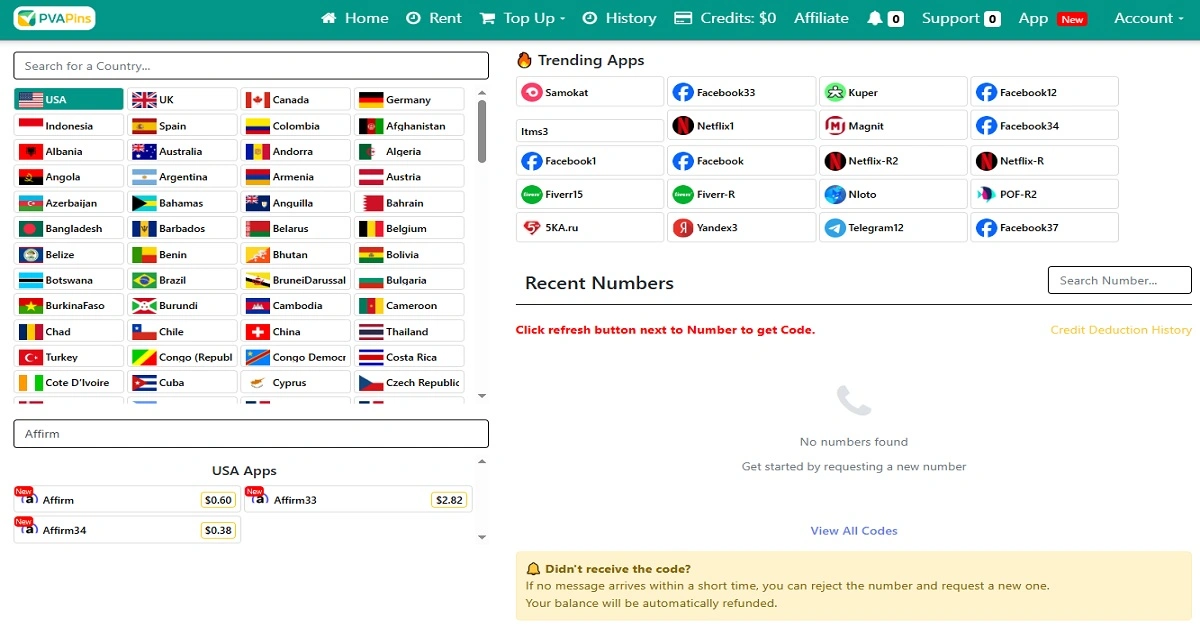Select China country entry
Viewport: 1200px width, 630px height.
pos(296,331)
